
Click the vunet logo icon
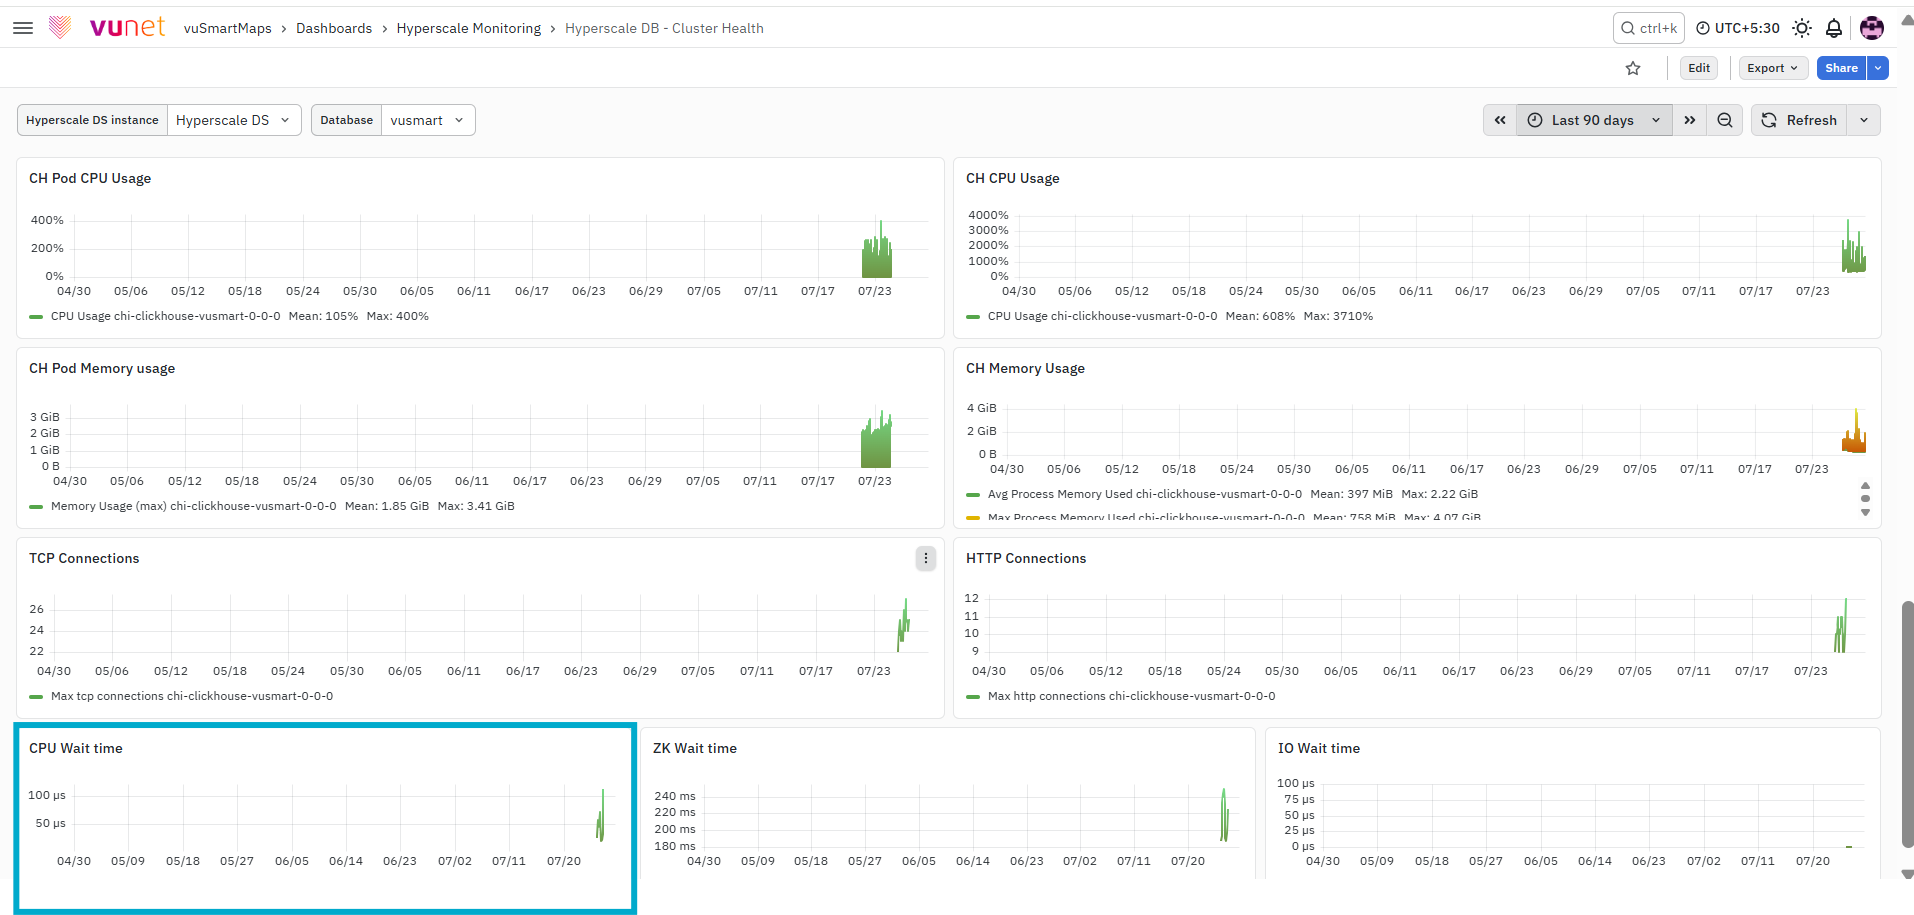(x=60, y=27)
